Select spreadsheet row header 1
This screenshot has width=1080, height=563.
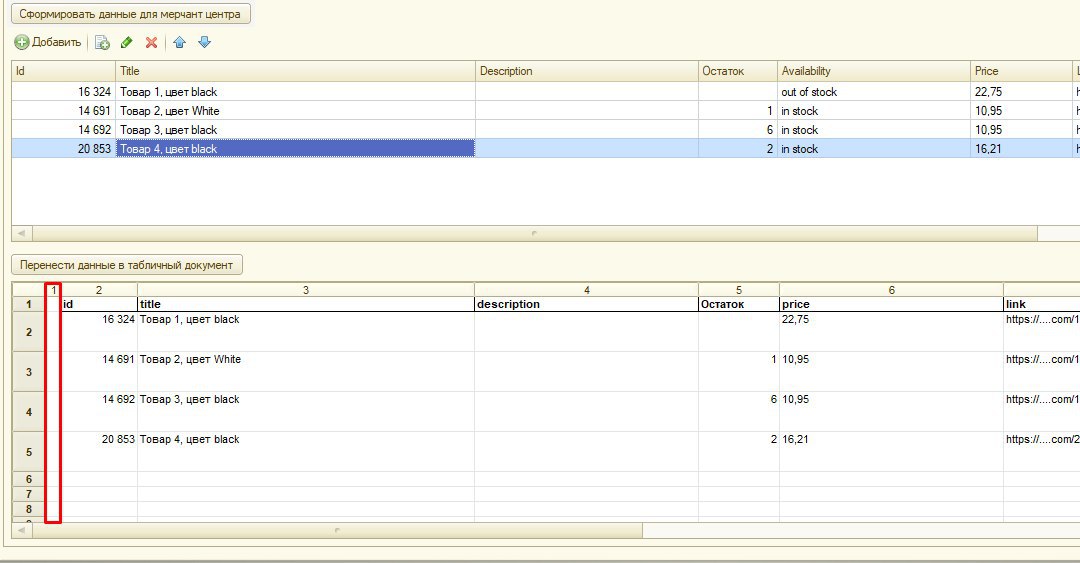pos(29,304)
